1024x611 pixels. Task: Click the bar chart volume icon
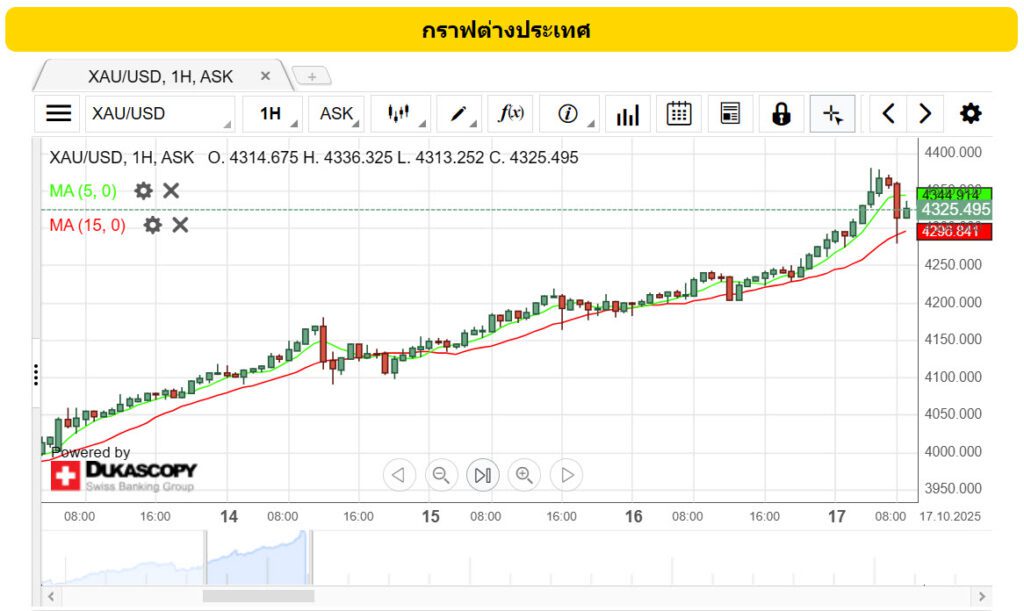tap(628, 114)
